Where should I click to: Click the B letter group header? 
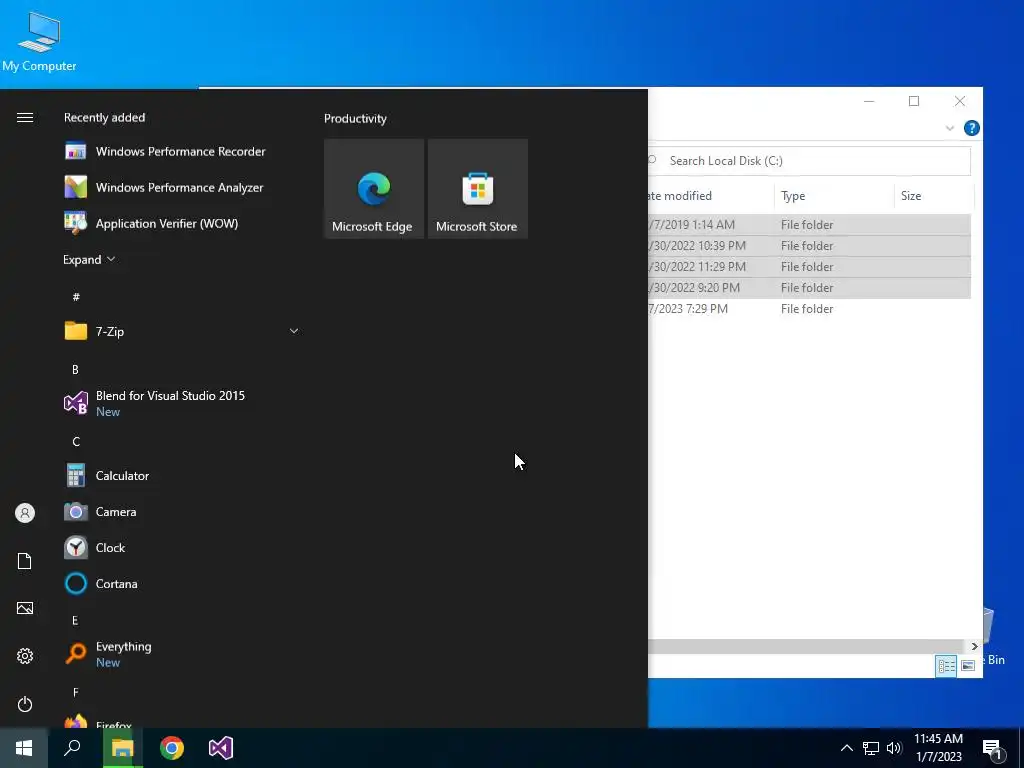point(75,370)
